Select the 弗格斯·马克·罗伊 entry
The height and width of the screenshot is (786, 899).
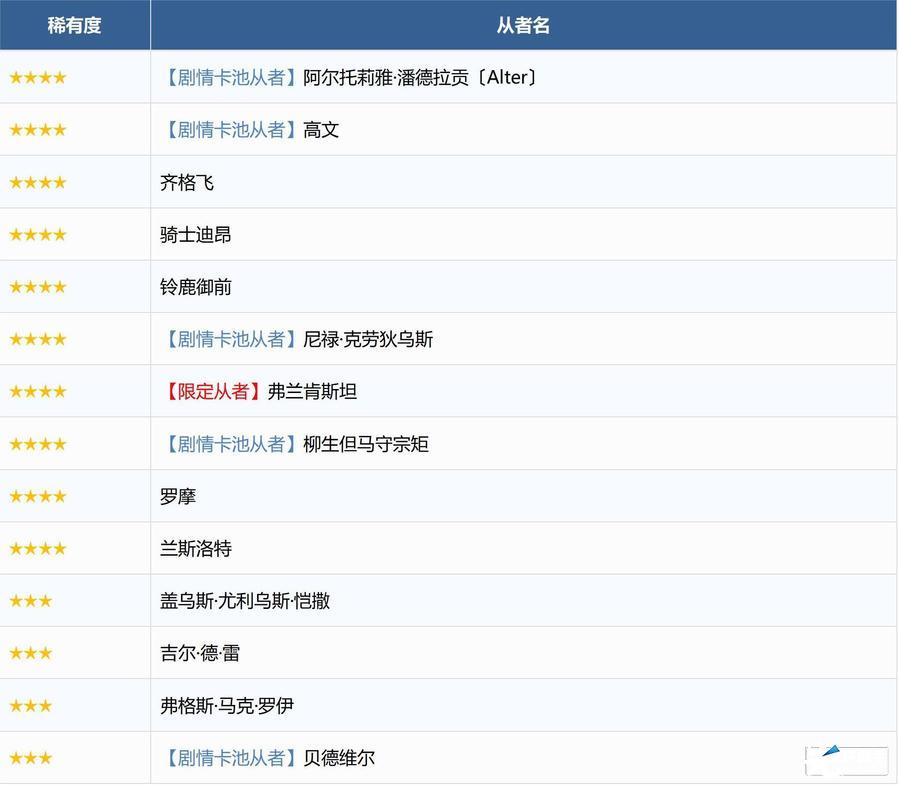[227, 706]
